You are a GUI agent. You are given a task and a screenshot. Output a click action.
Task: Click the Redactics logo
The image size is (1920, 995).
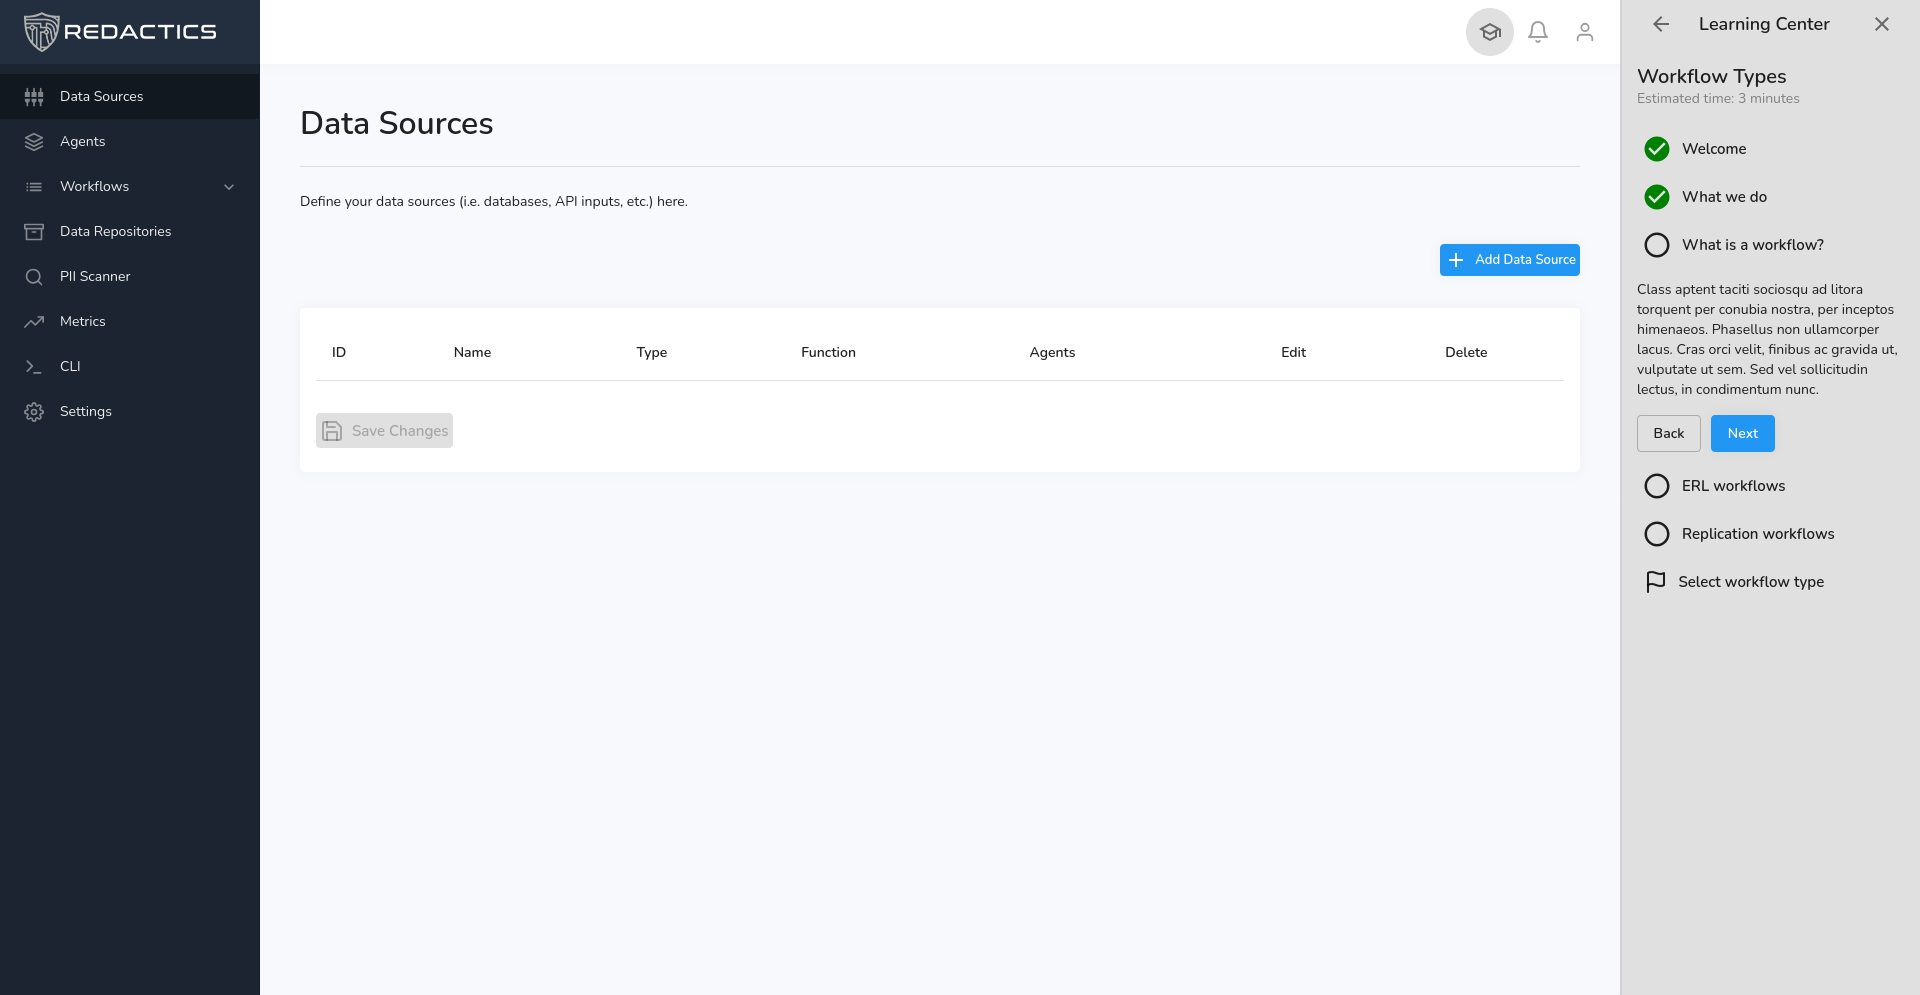[x=120, y=32]
